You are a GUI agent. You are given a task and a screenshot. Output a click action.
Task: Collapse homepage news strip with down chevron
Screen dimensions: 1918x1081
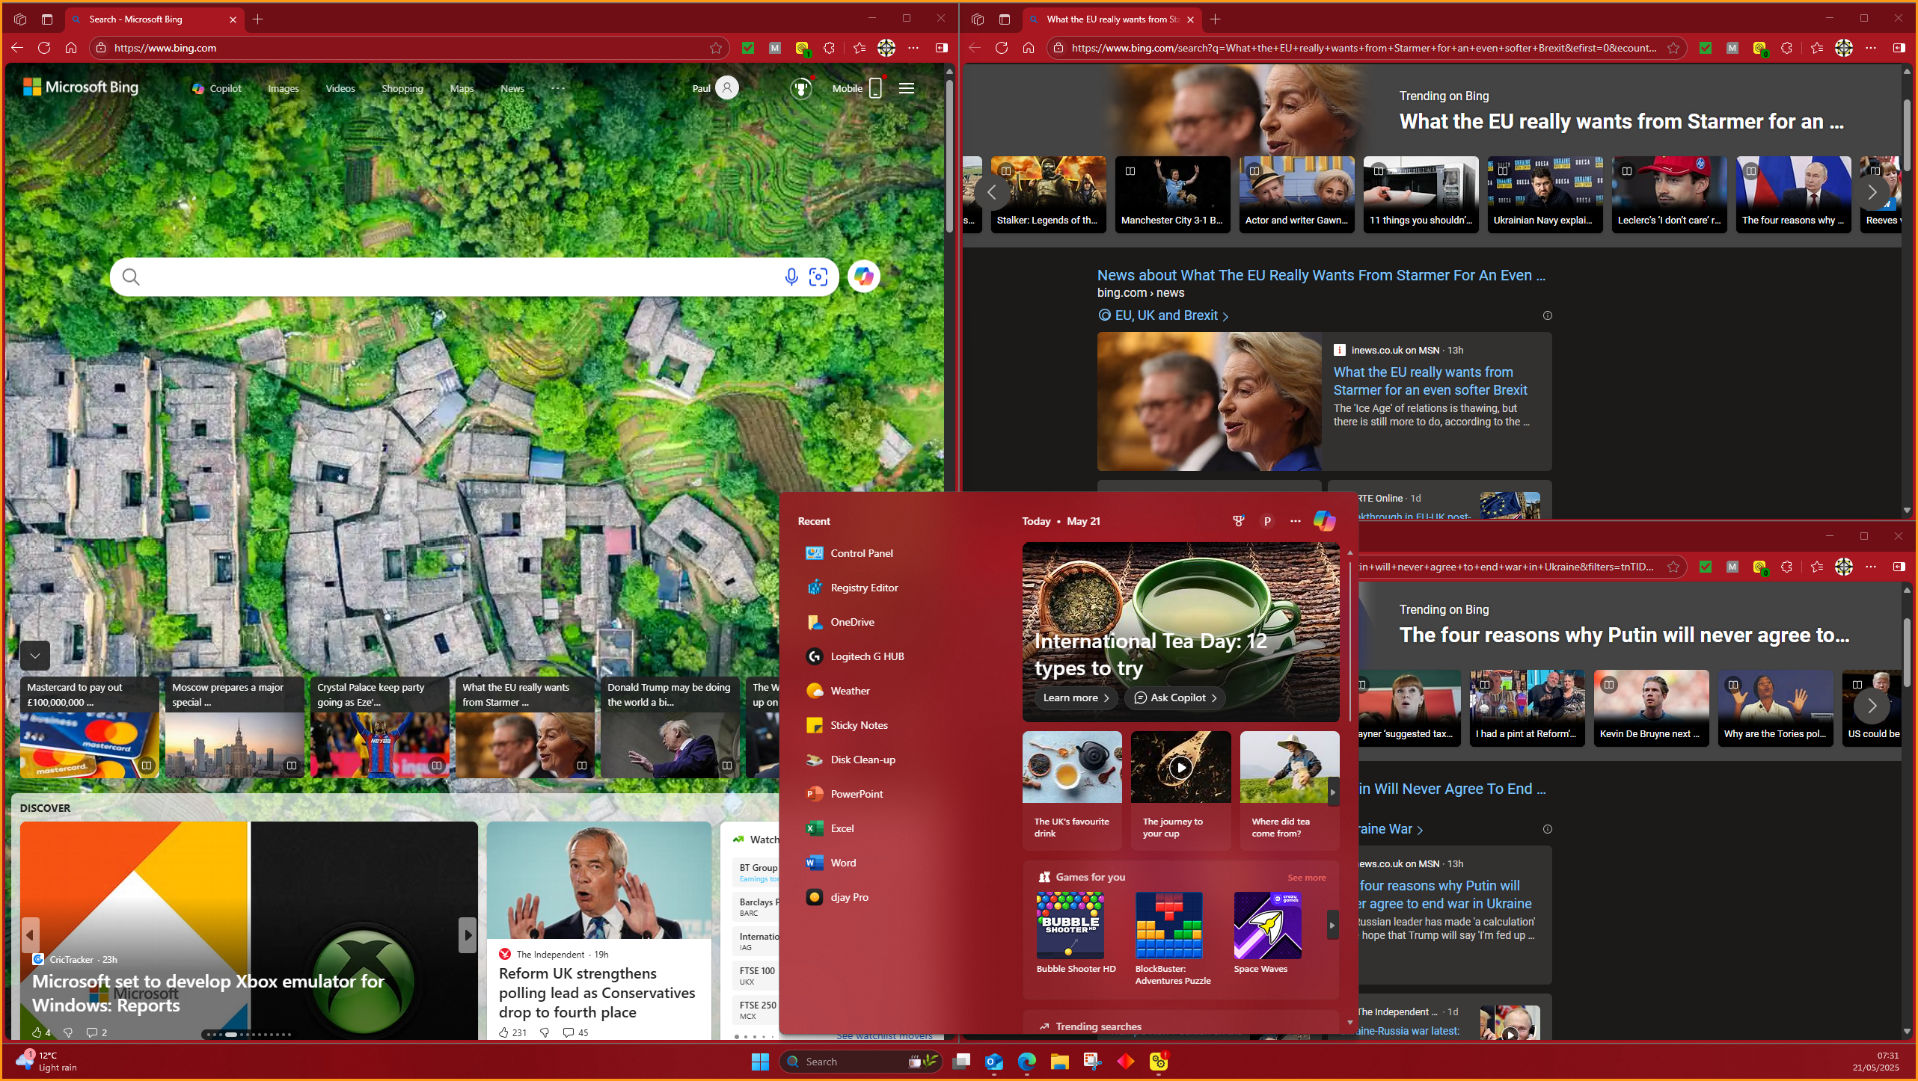35,656
